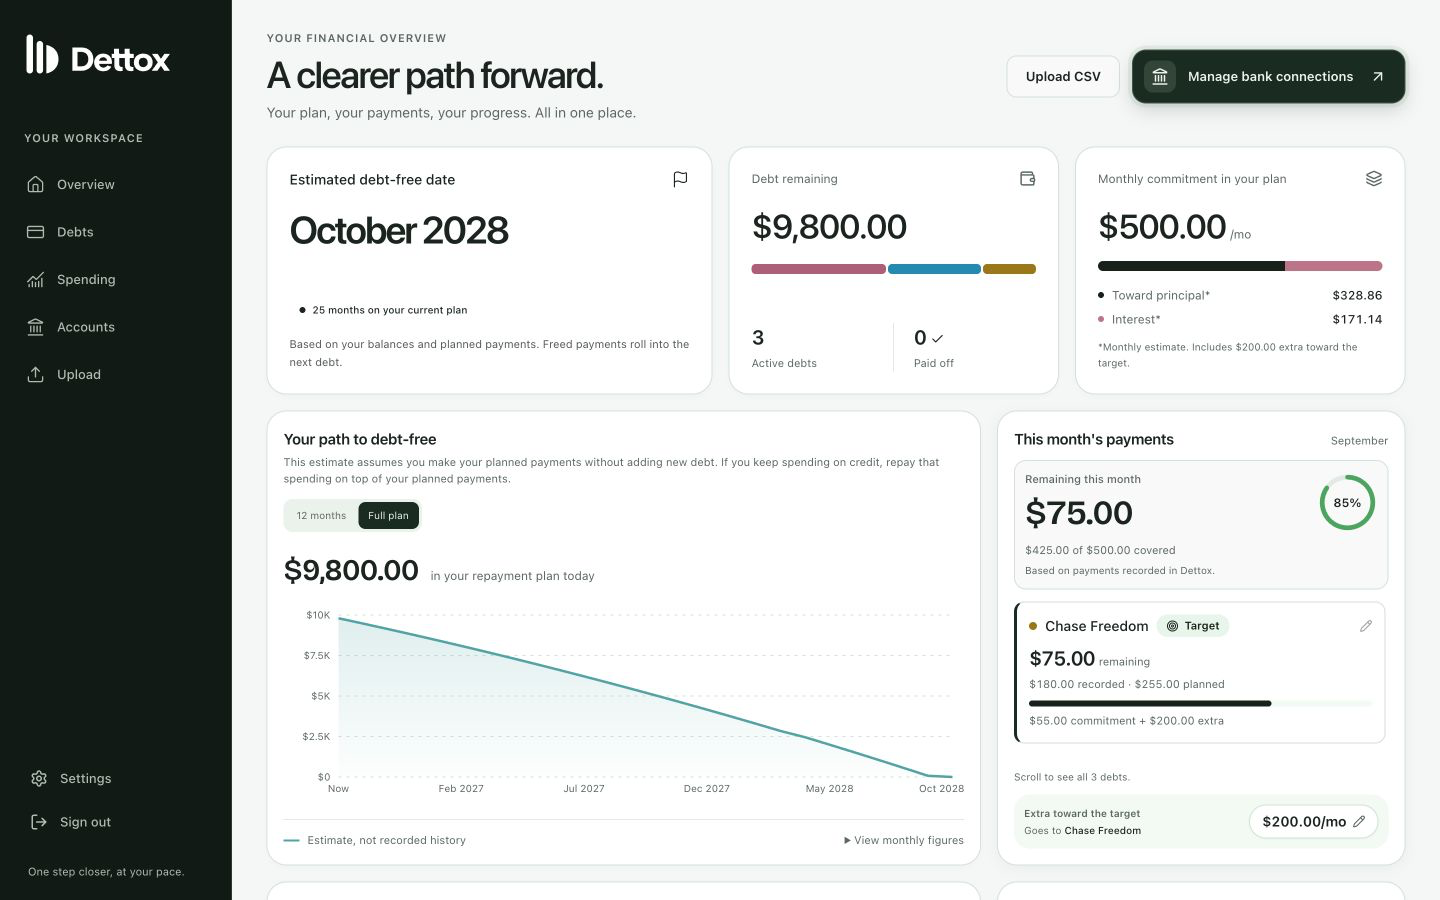Expand View monthly figures
Image resolution: width=1440 pixels, height=900 pixels.
(904, 841)
